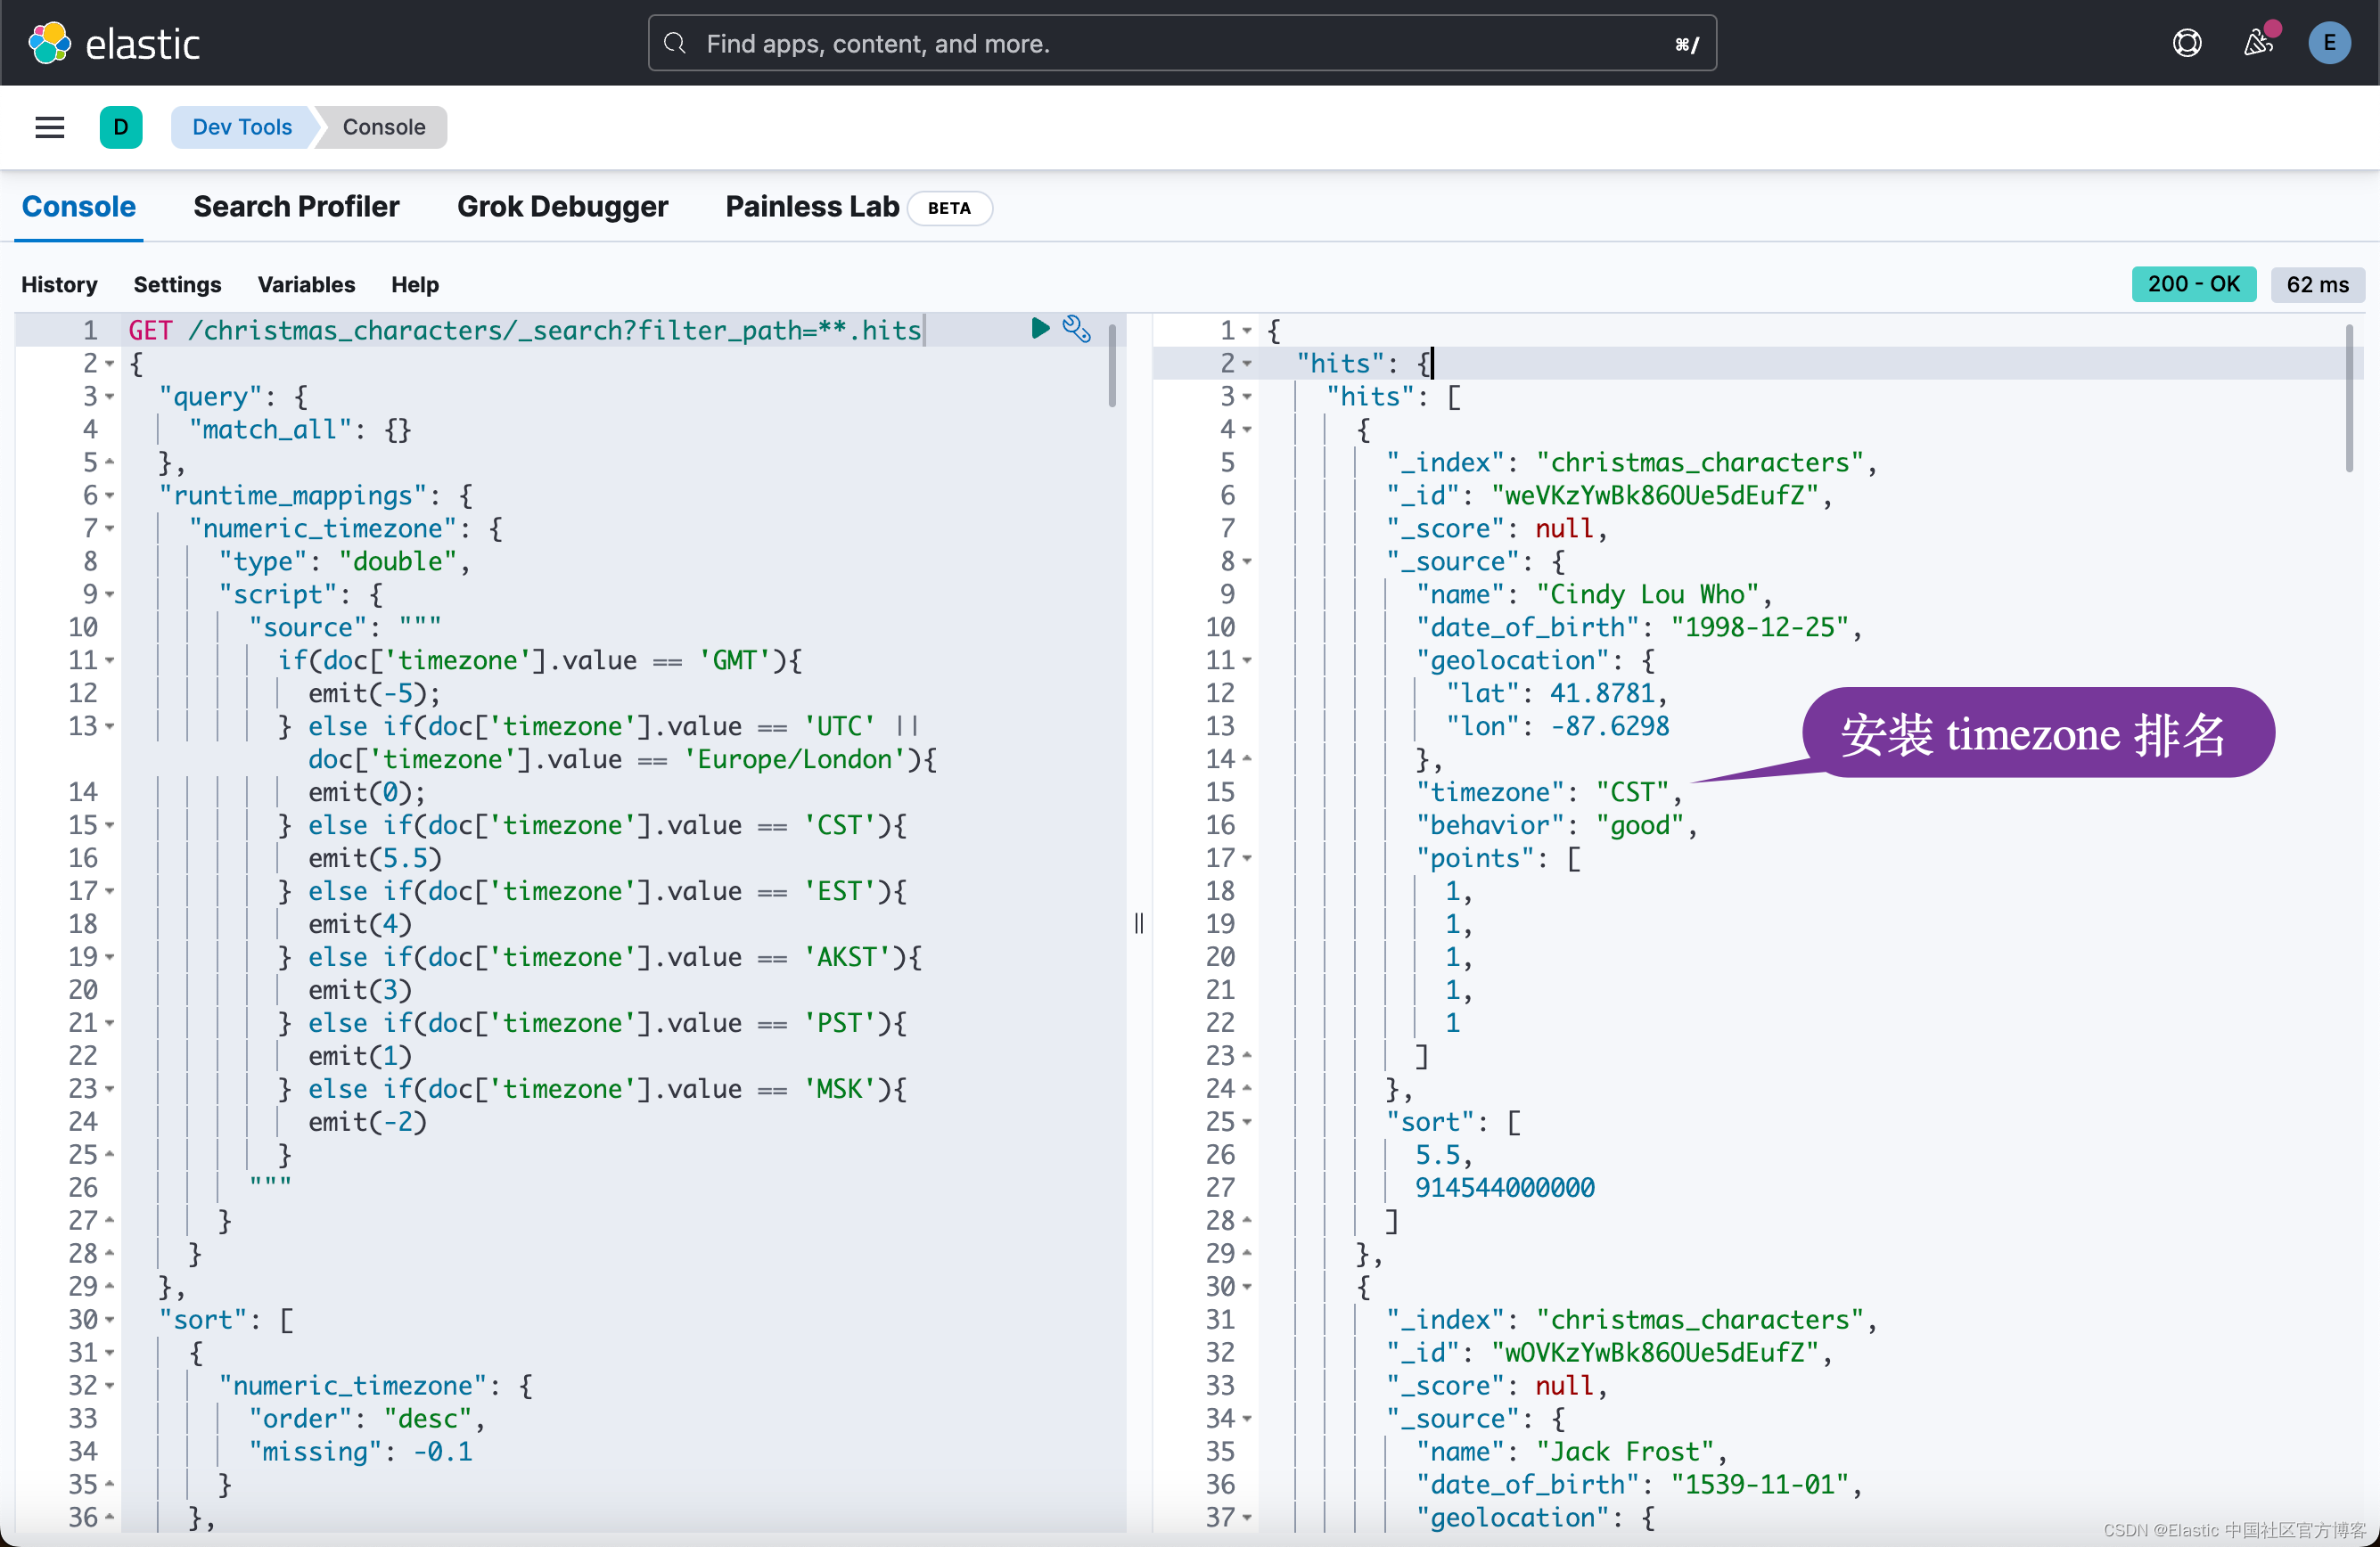
Task: Open the Variables panel
Action: [306, 284]
